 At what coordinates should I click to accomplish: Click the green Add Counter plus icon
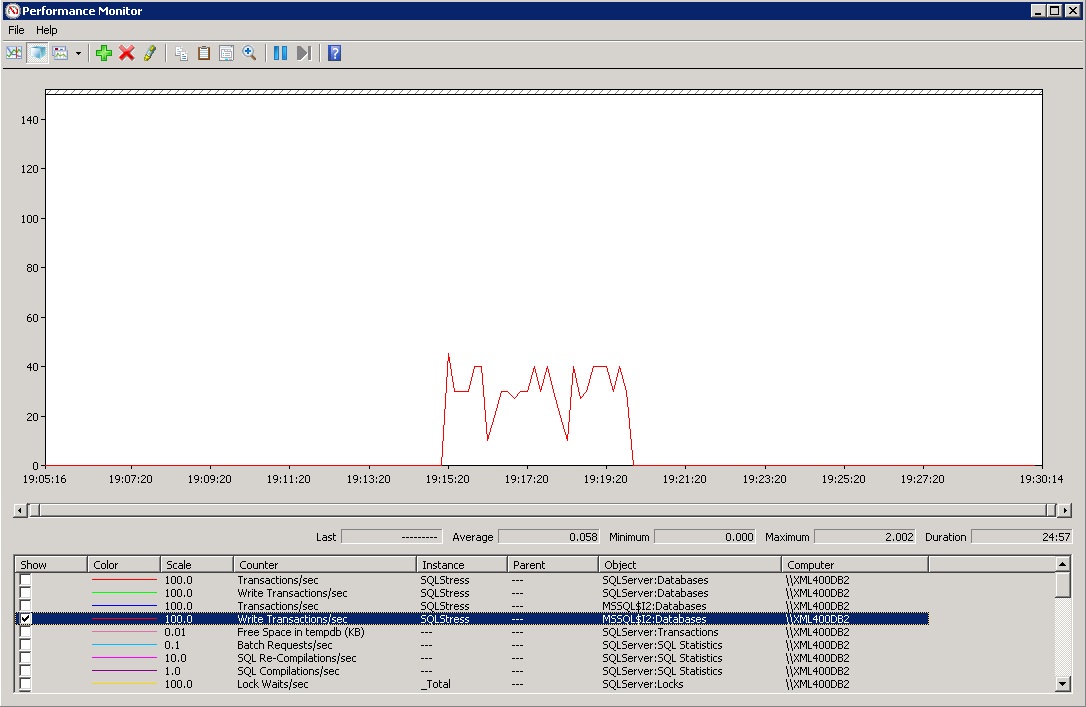(x=104, y=53)
